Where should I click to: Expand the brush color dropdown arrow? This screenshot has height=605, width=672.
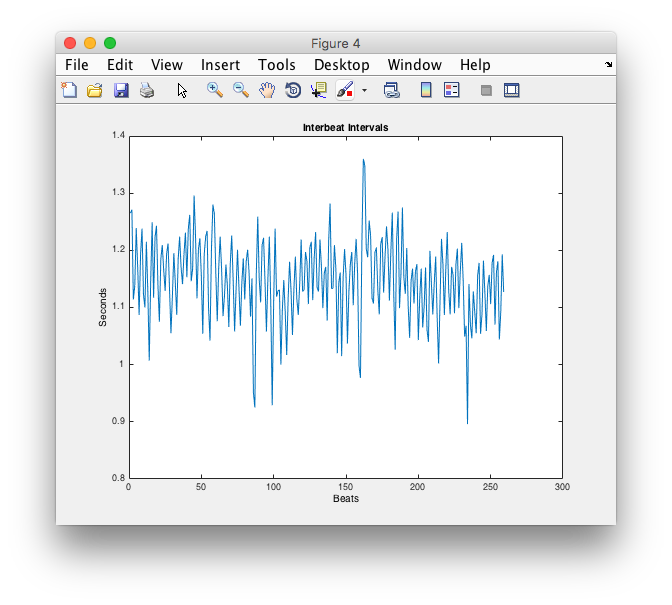pyautogui.click(x=364, y=90)
